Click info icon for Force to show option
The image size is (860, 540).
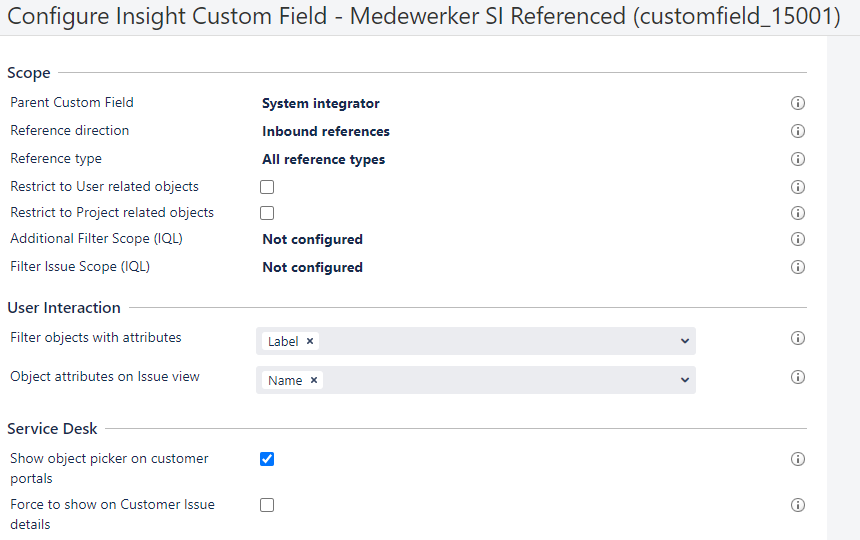click(798, 505)
